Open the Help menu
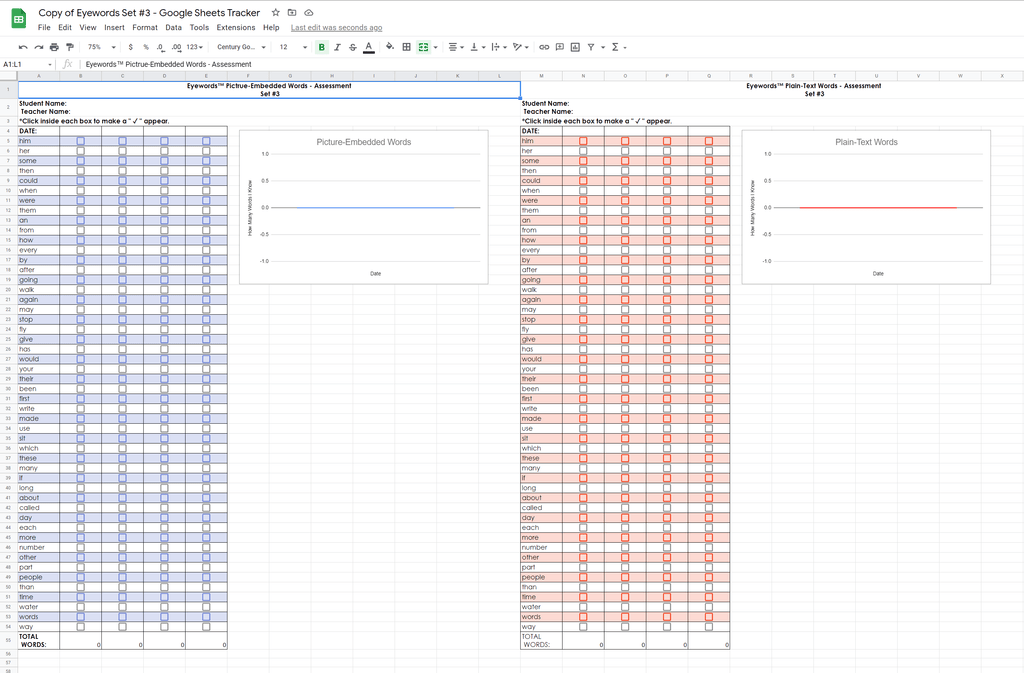This screenshot has width=1024, height=673. pyautogui.click(x=271, y=27)
